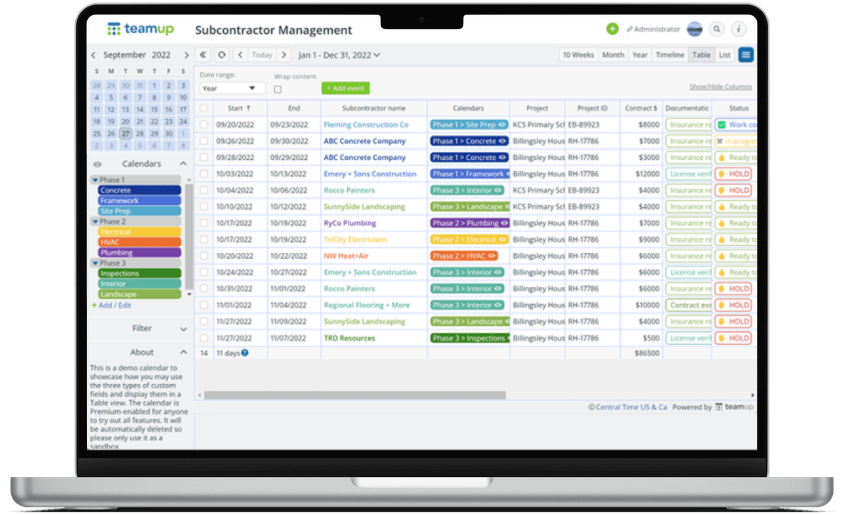The width and height of the screenshot is (844, 515).
Task: Enable the Wrap content checkbox
Action: (x=278, y=89)
